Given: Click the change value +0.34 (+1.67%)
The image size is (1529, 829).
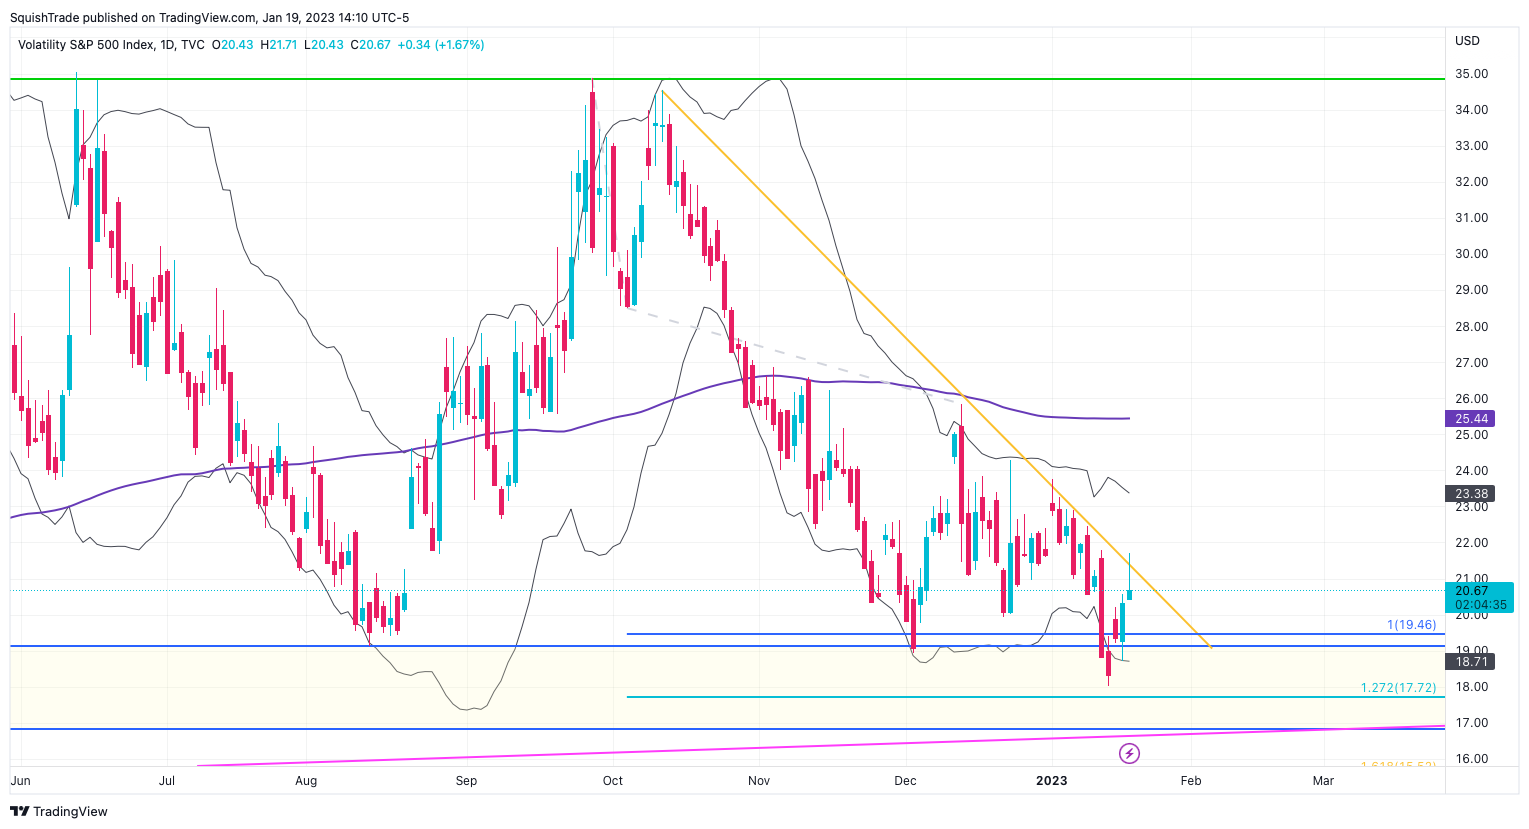Looking at the screenshot, I should click(440, 45).
